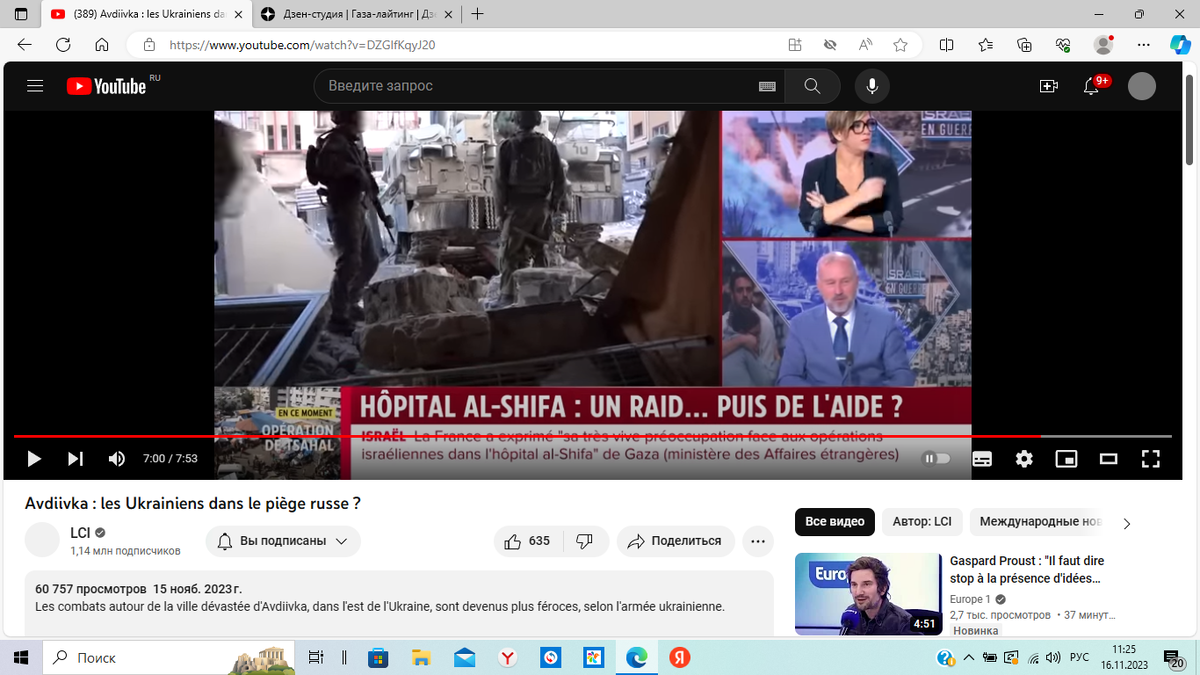Open YouTube notifications bell
1200x675 pixels.
[1092, 87]
